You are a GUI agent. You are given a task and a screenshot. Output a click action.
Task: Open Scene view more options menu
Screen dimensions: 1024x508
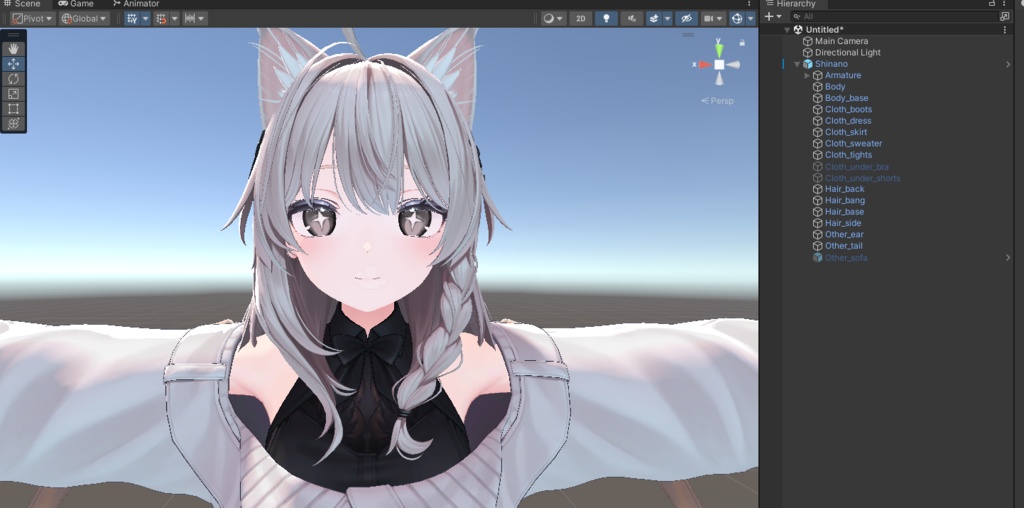[749, 4]
